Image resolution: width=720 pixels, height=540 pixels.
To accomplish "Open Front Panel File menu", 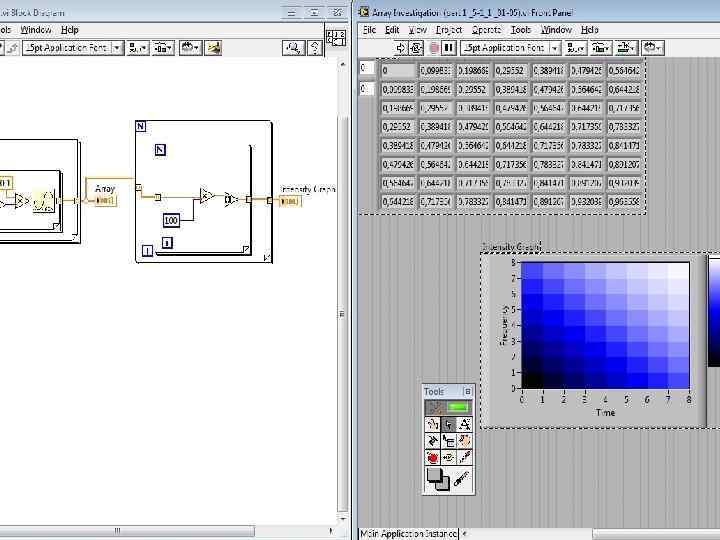I will (369, 30).
